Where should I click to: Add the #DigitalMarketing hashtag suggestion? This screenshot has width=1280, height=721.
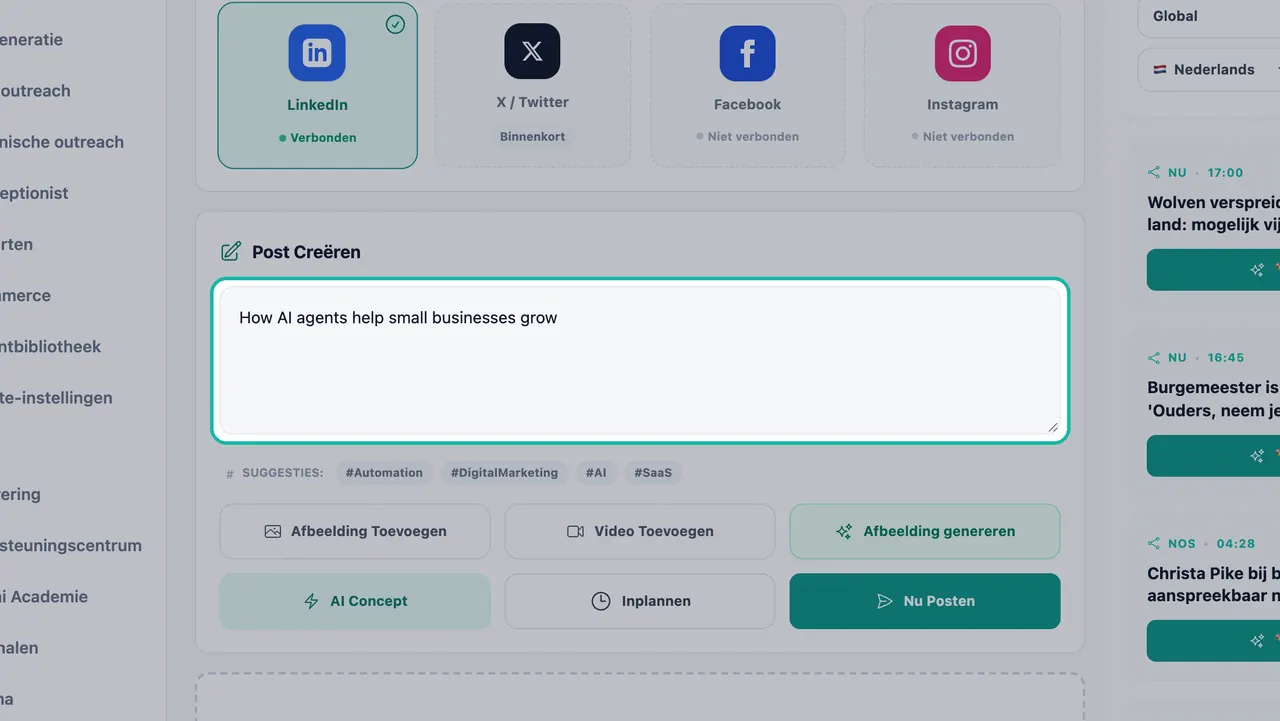tap(504, 473)
